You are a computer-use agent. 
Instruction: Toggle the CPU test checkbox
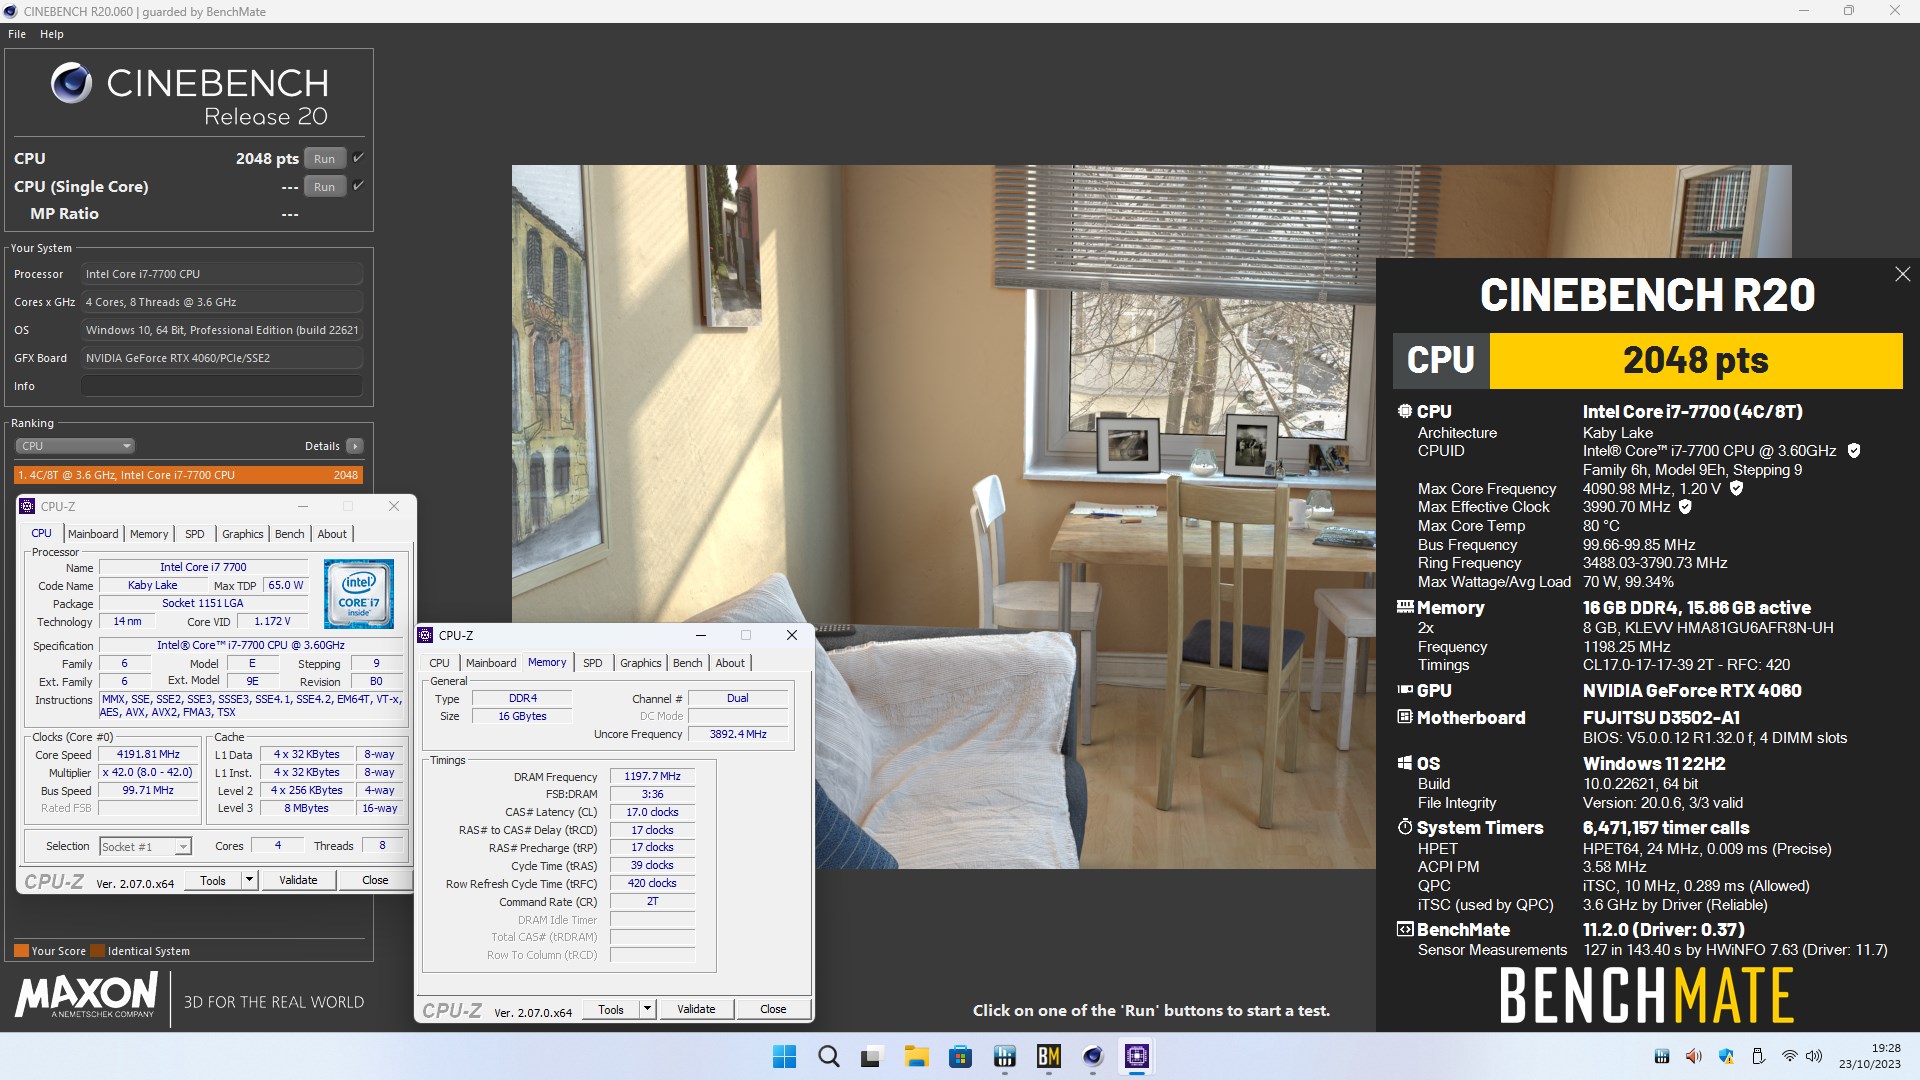(358, 158)
